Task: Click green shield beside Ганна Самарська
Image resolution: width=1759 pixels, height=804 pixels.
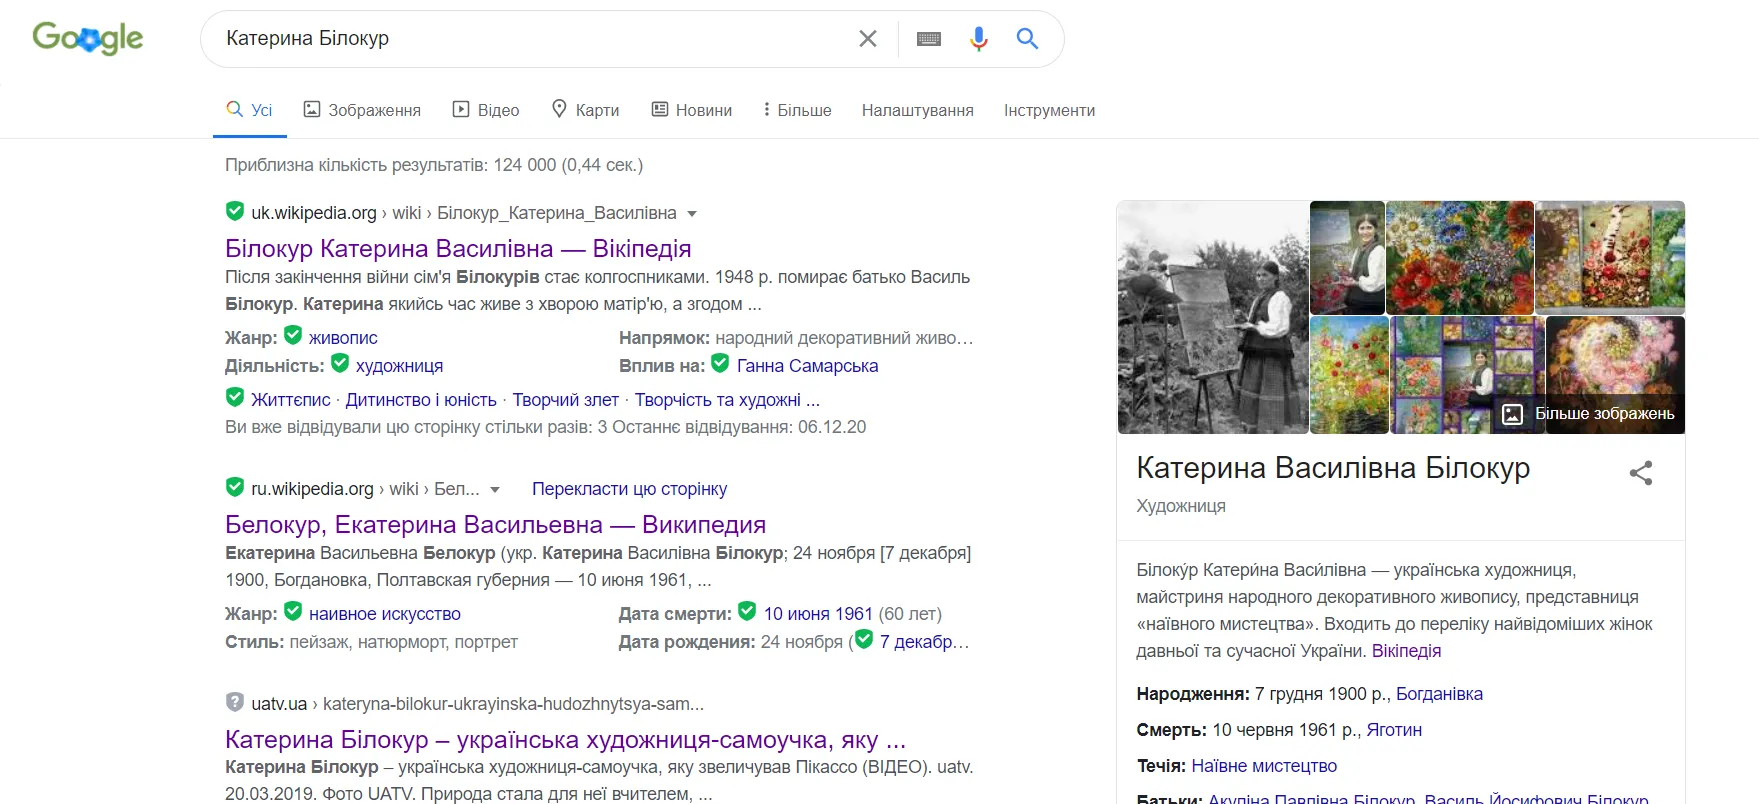Action: [720, 363]
